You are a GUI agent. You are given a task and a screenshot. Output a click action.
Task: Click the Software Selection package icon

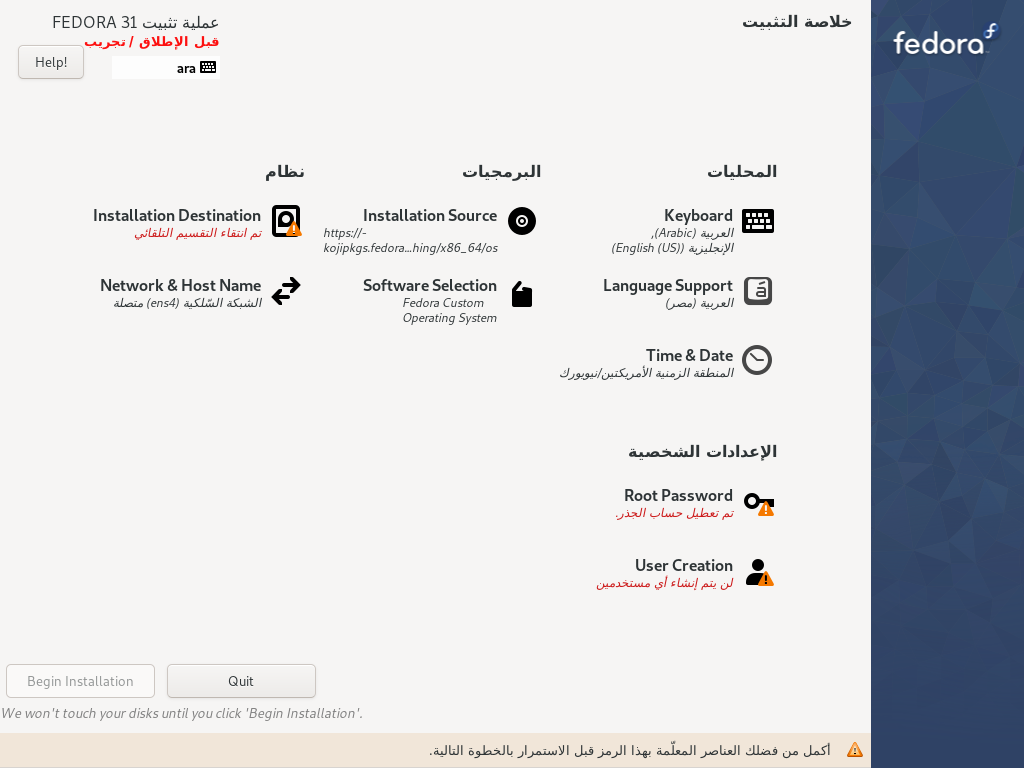coord(522,294)
